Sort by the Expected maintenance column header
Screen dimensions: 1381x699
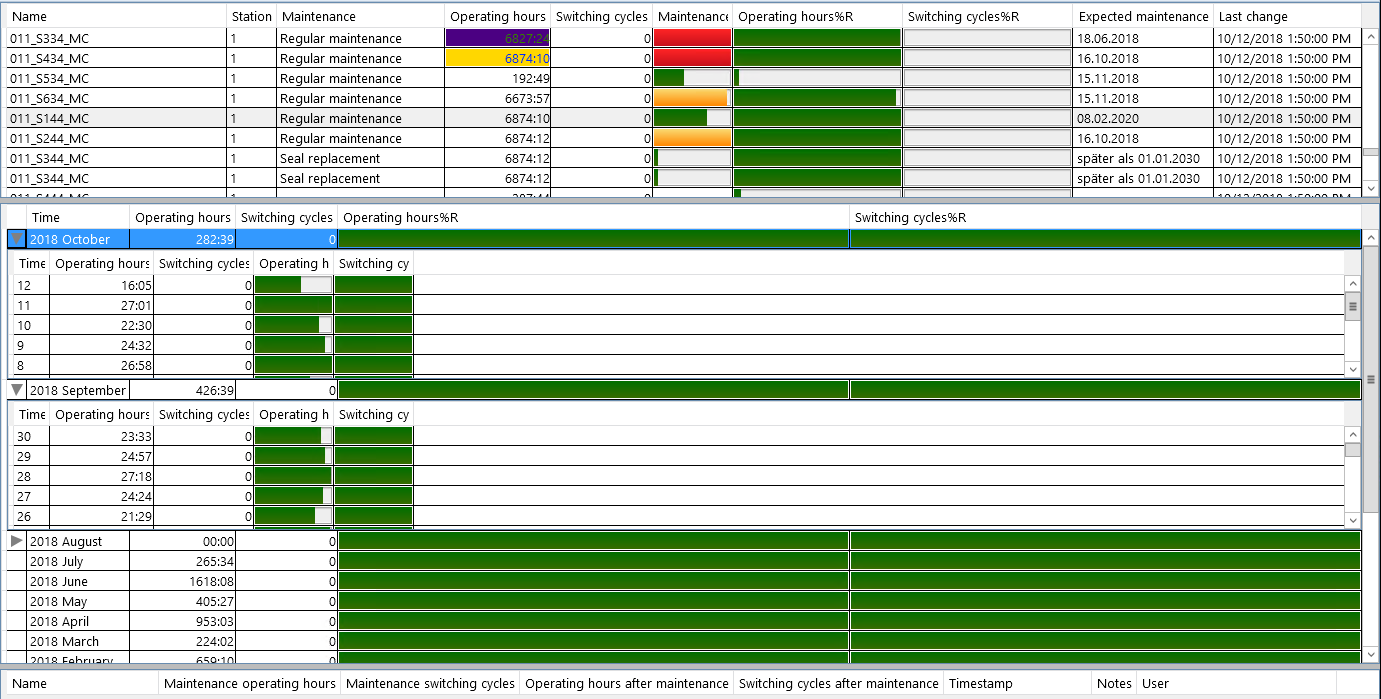coord(1143,16)
